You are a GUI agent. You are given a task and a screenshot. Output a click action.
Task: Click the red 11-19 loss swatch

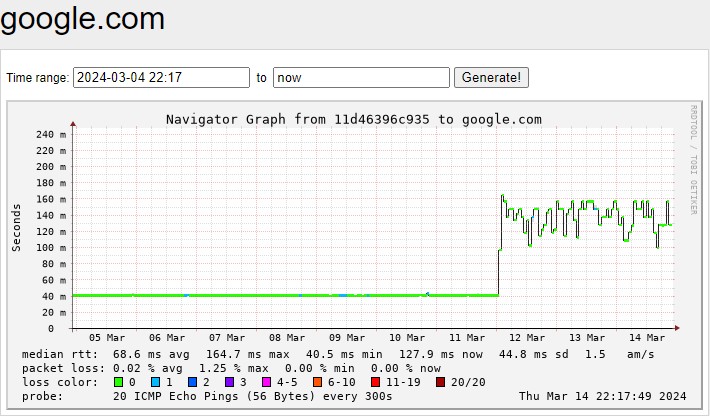pos(376,382)
